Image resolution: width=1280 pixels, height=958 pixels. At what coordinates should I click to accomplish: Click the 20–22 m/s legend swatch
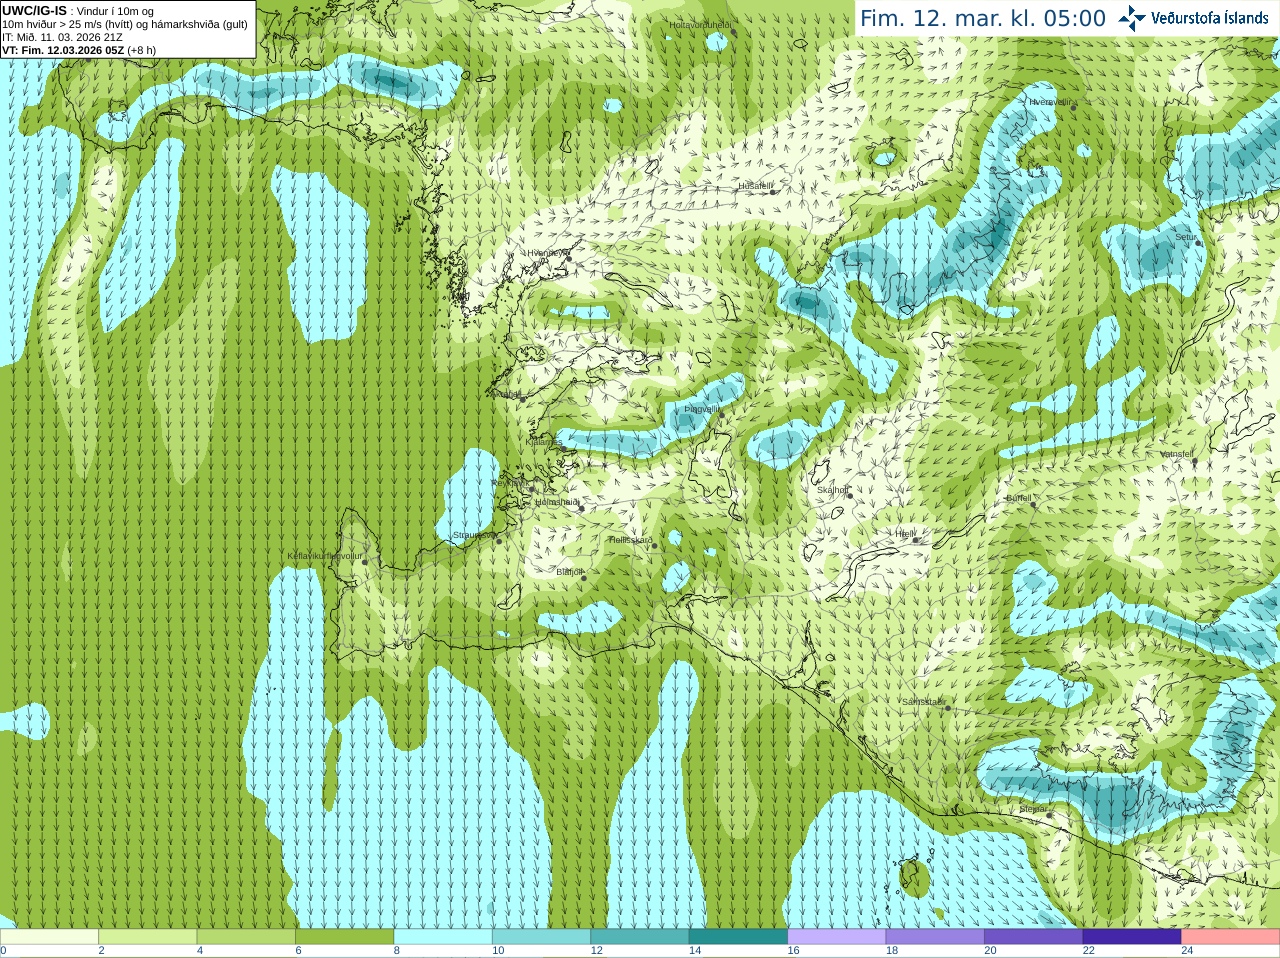(1034, 937)
